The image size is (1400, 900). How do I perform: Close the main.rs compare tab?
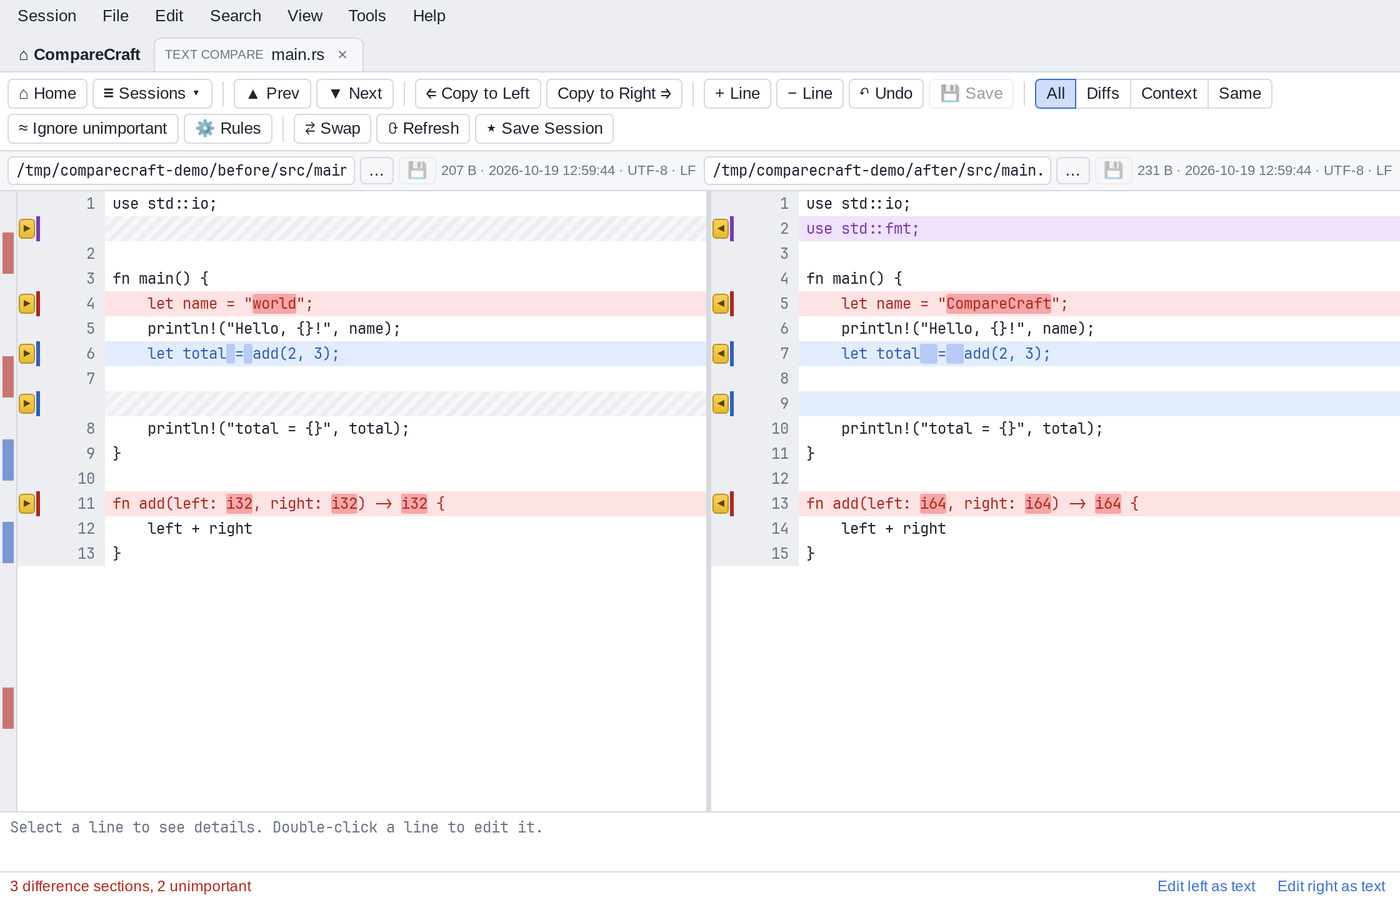[x=342, y=55]
